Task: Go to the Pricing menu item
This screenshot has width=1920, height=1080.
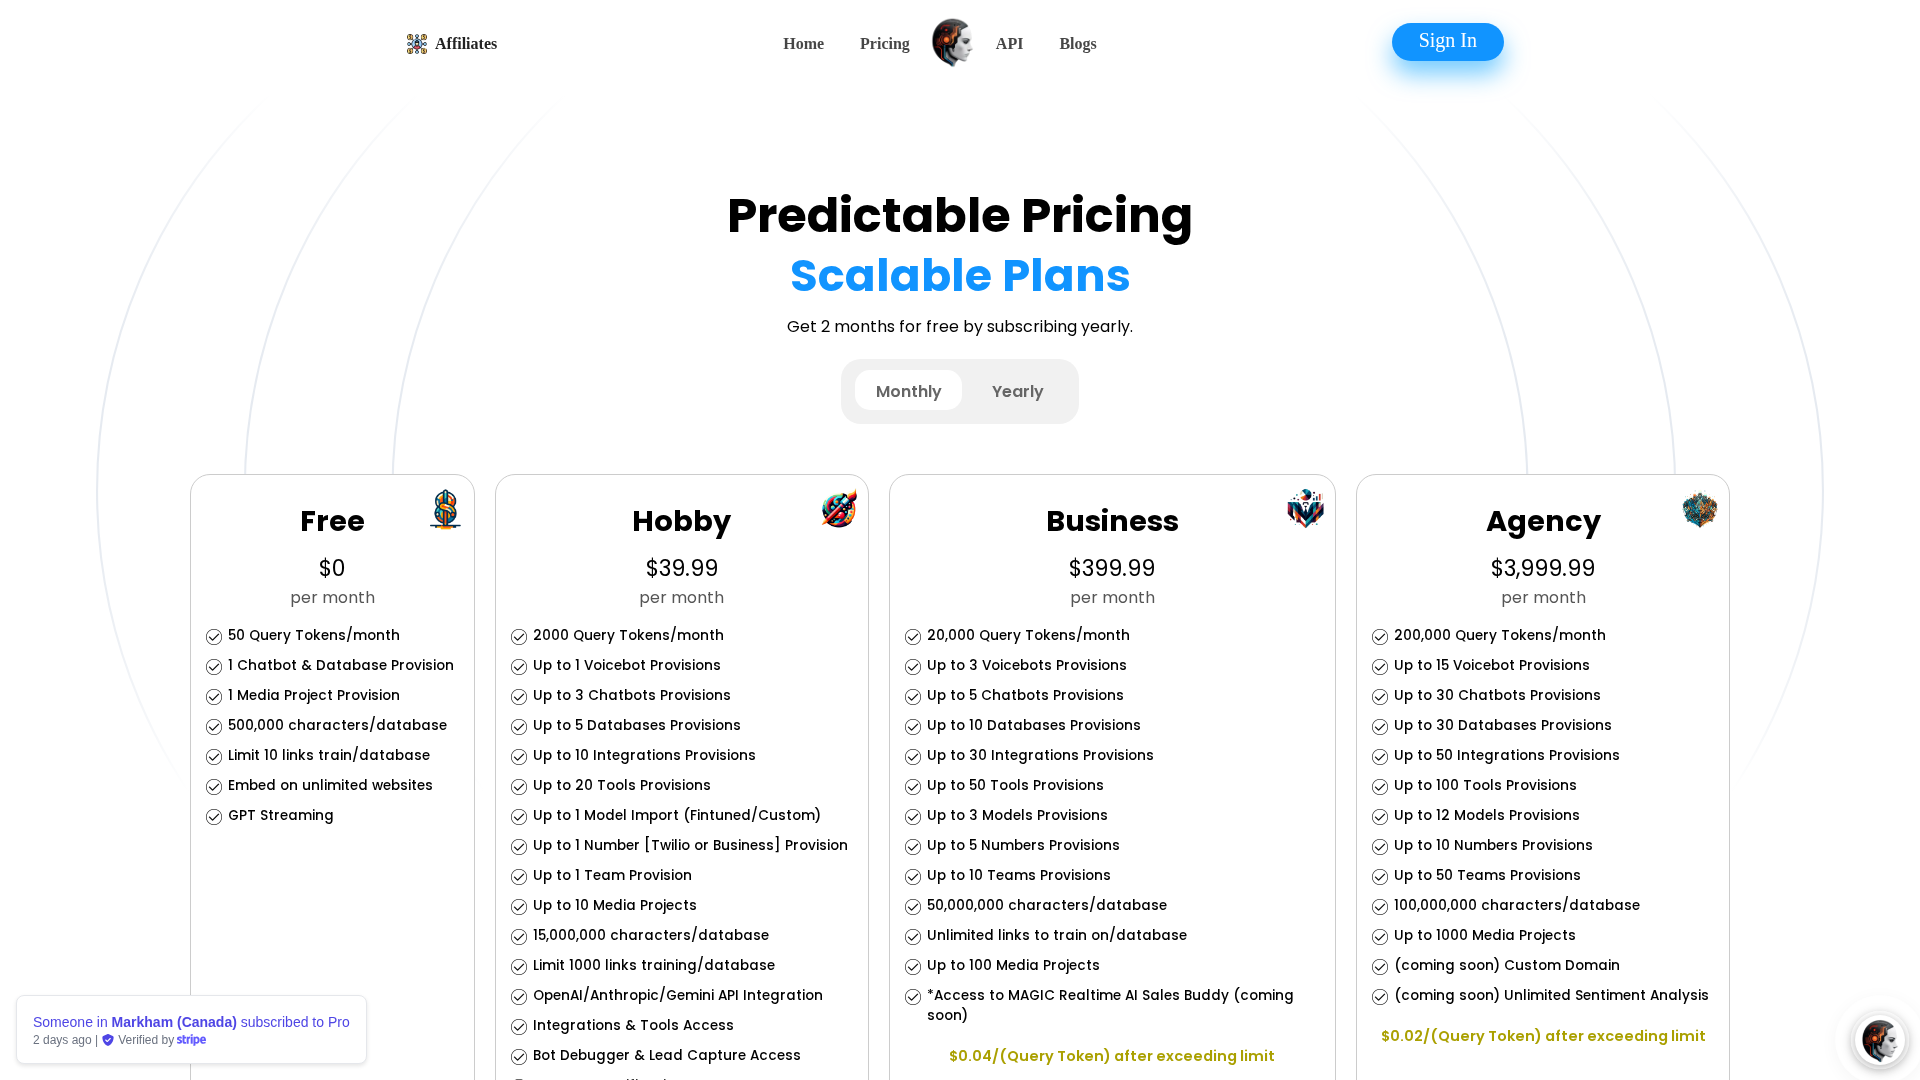Action: tap(884, 44)
